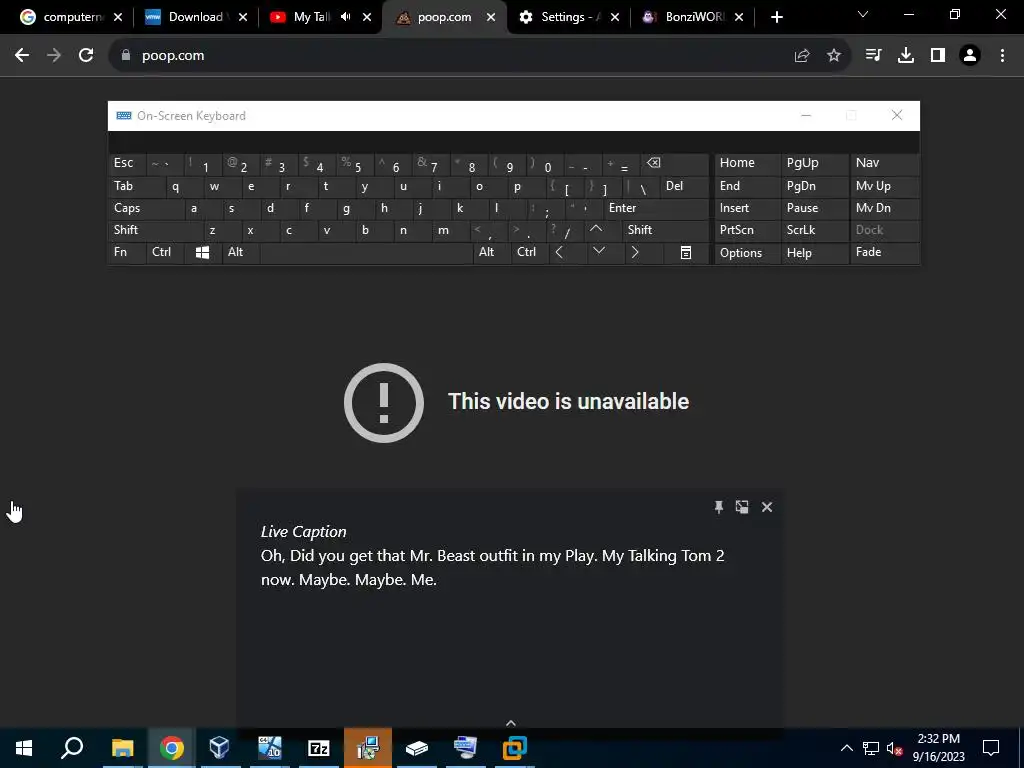Toggle the Nav key on On-Screen Keyboard

[884, 164]
